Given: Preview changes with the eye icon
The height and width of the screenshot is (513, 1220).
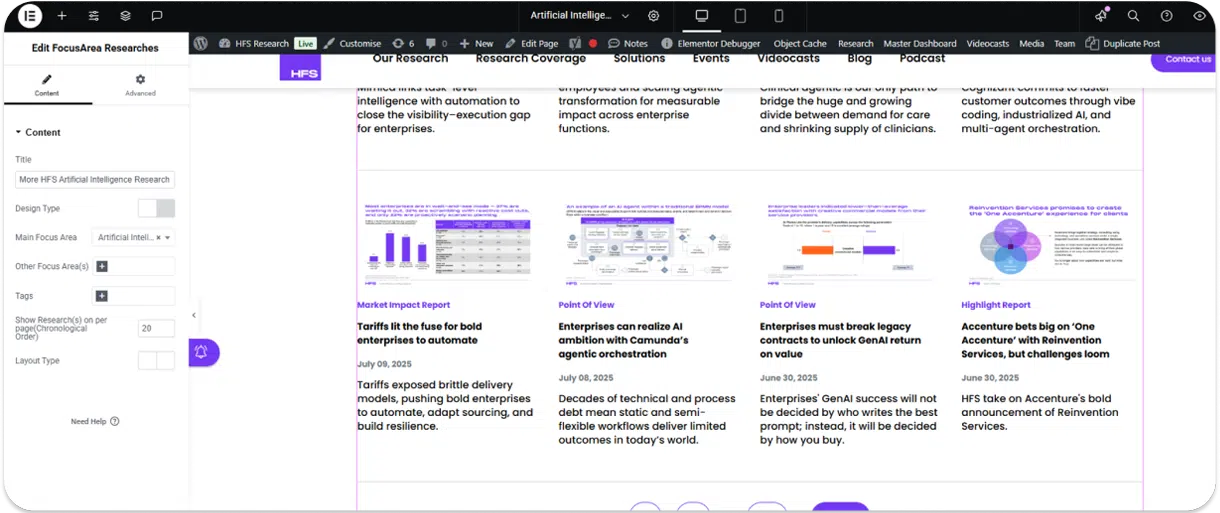Looking at the screenshot, I should click(1199, 16).
